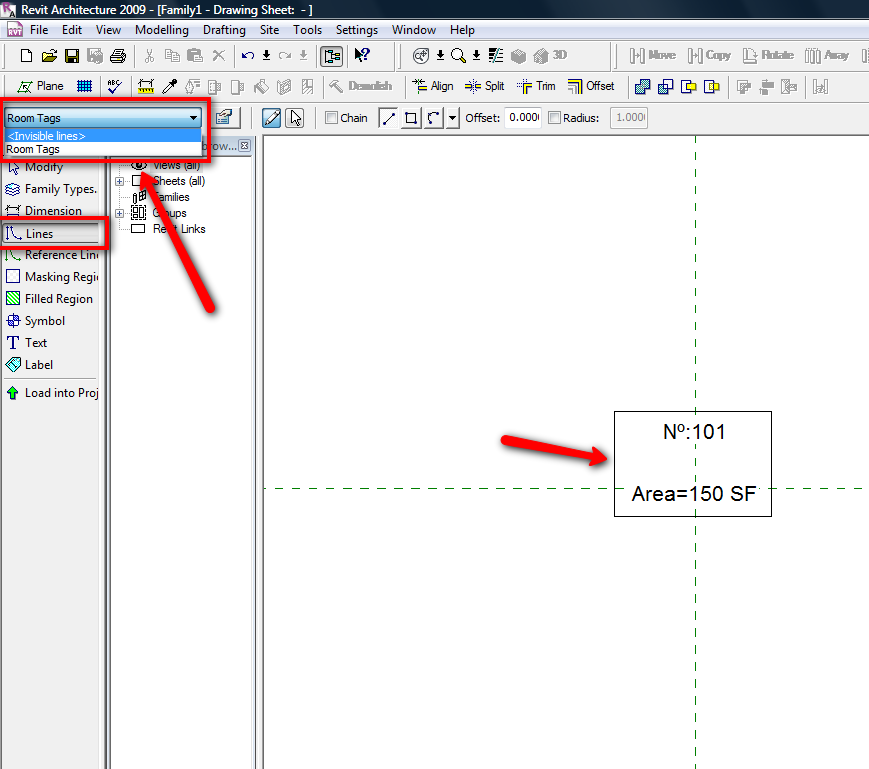Open the File menu
This screenshot has height=769, width=869.
pyautogui.click(x=39, y=30)
